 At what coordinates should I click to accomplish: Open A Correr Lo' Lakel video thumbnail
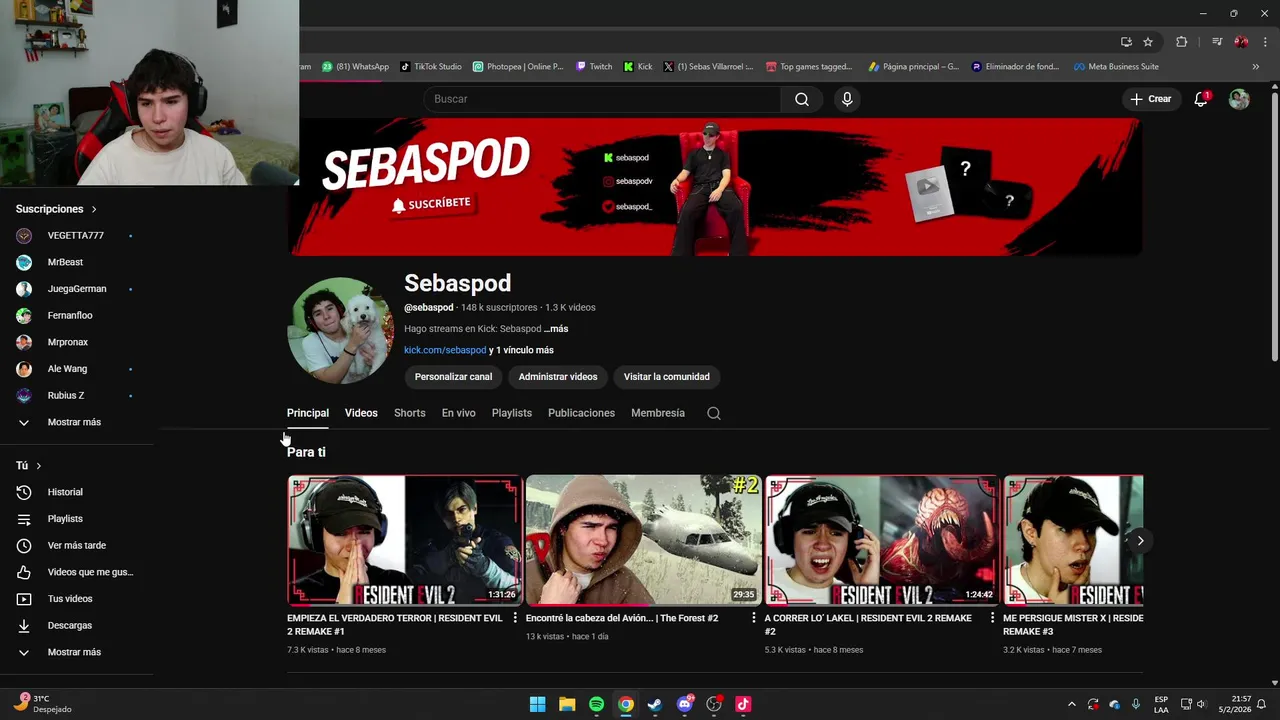[x=882, y=541]
